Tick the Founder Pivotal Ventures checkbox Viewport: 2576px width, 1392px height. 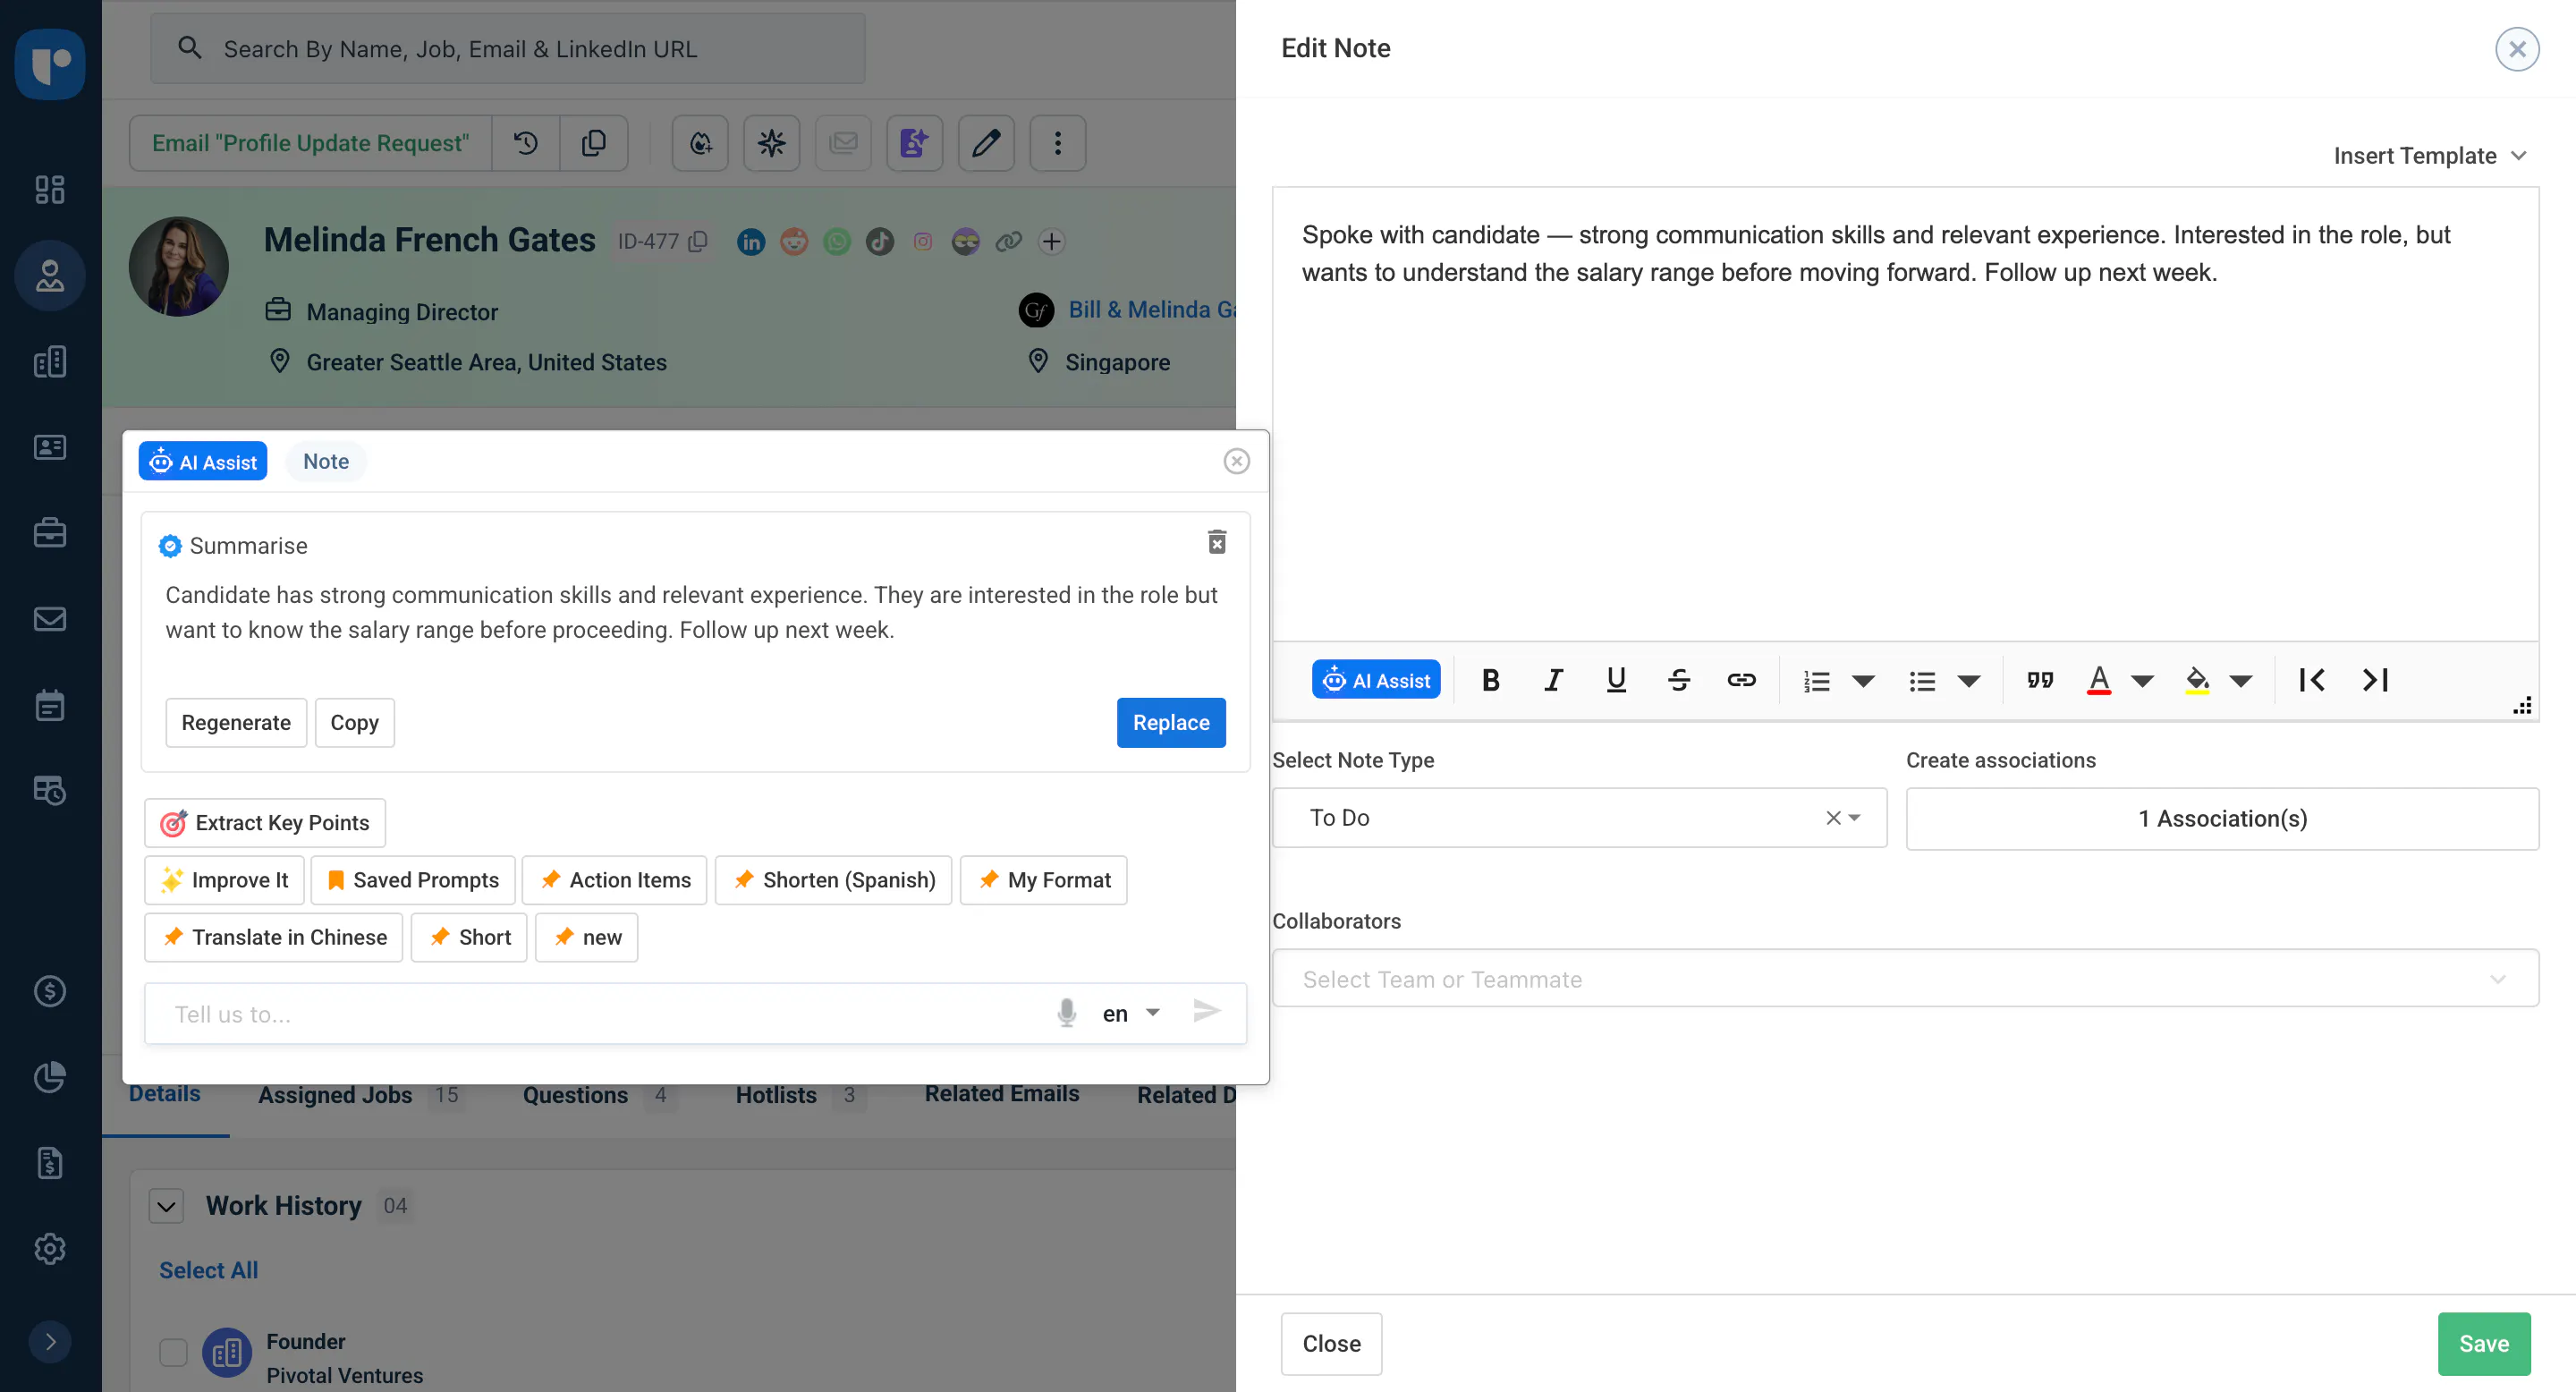(x=173, y=1352)
